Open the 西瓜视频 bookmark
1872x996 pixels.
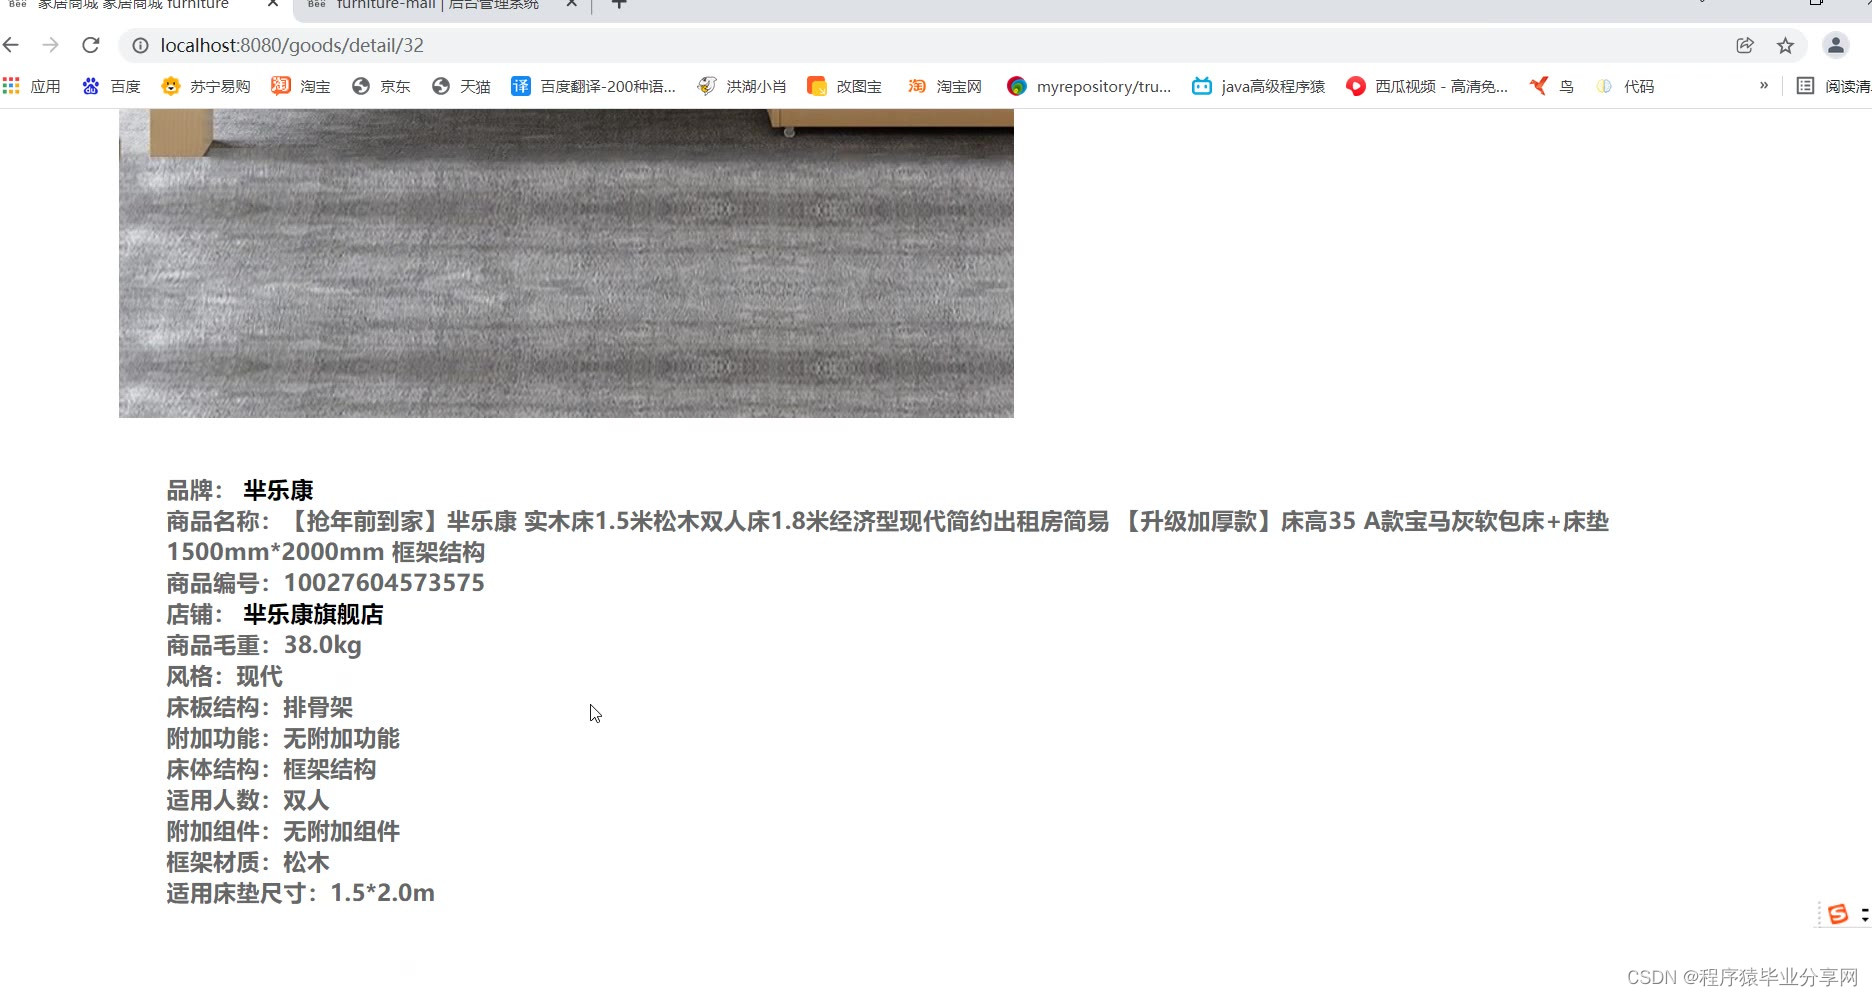1427,86
